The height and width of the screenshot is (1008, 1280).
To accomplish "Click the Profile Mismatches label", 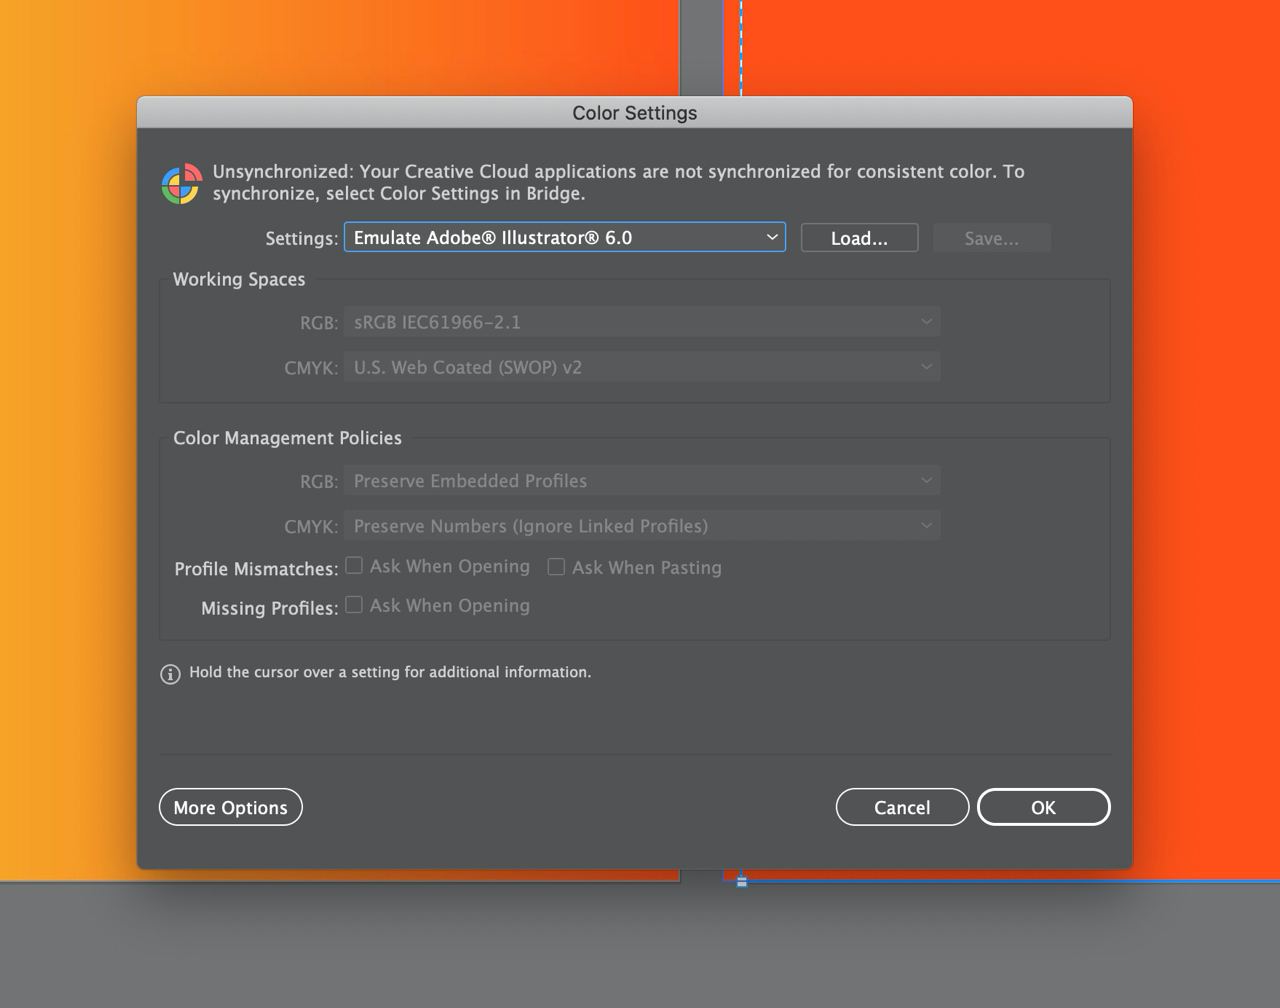I will click(x=256, y=569).
